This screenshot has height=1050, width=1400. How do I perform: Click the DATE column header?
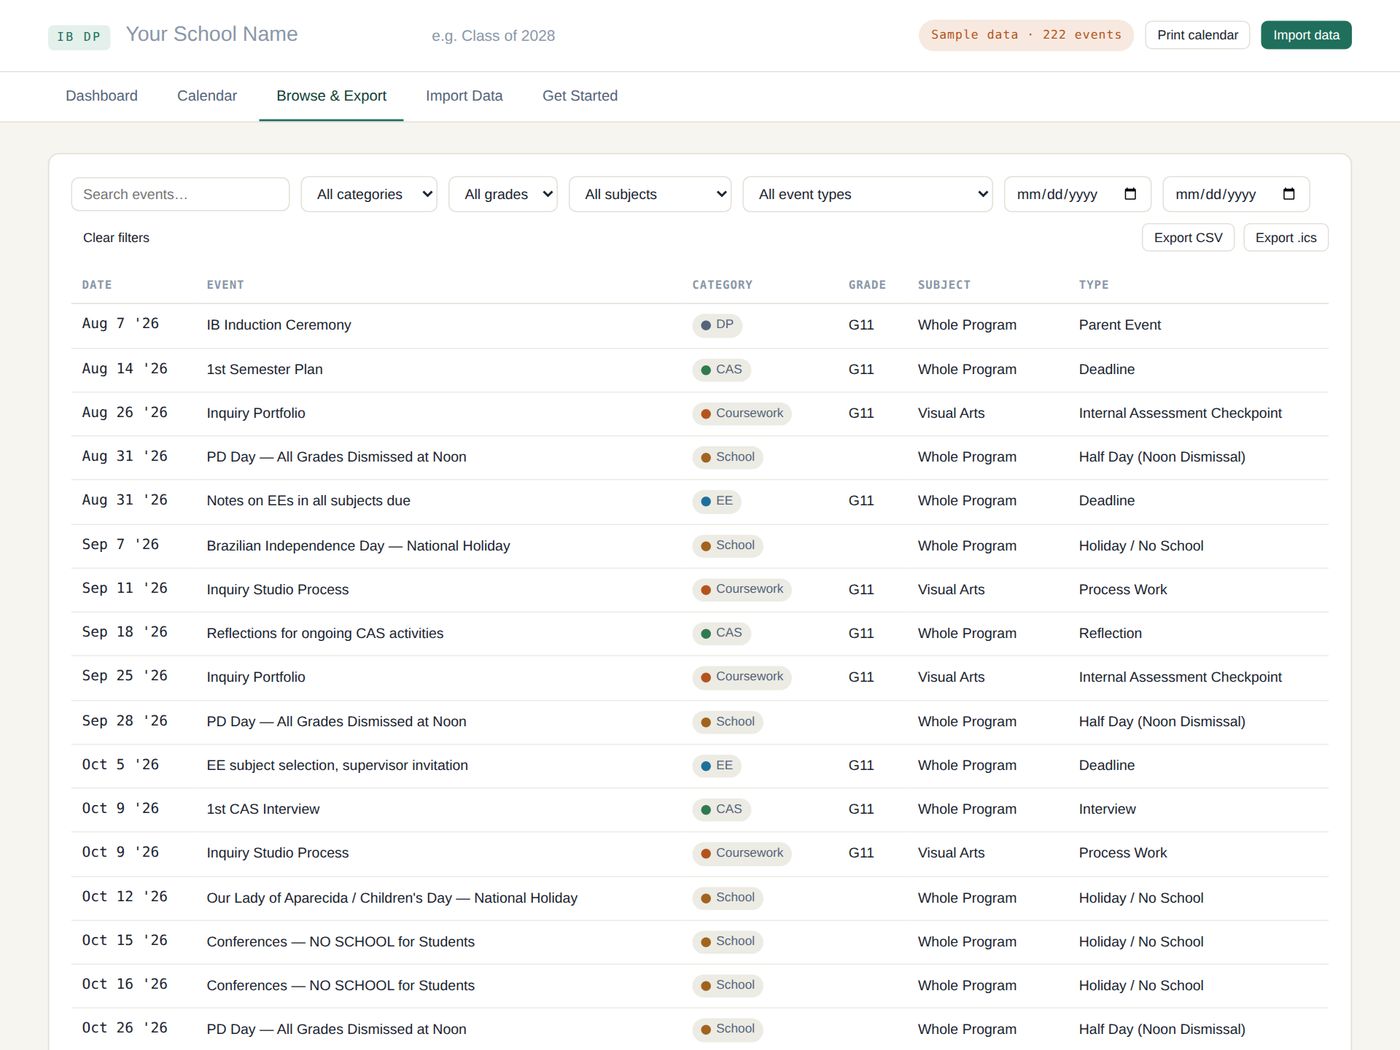(97, 285)
